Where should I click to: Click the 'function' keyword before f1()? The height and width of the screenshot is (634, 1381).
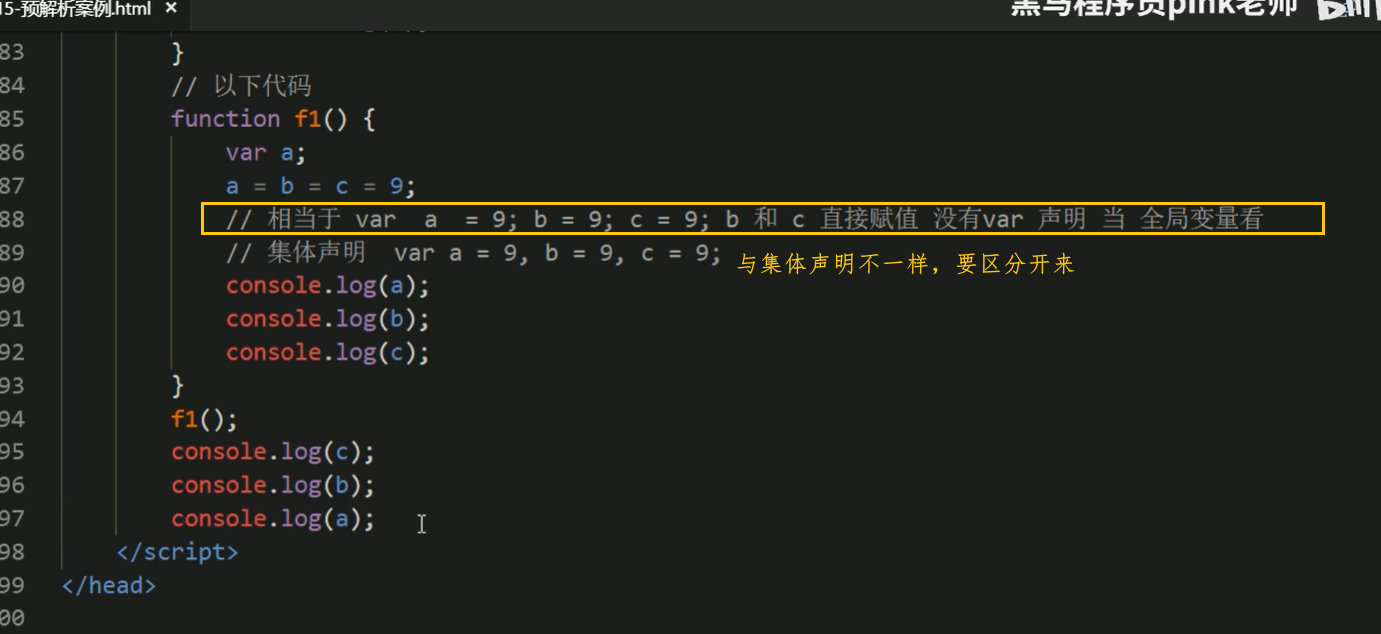pos(225,118)
